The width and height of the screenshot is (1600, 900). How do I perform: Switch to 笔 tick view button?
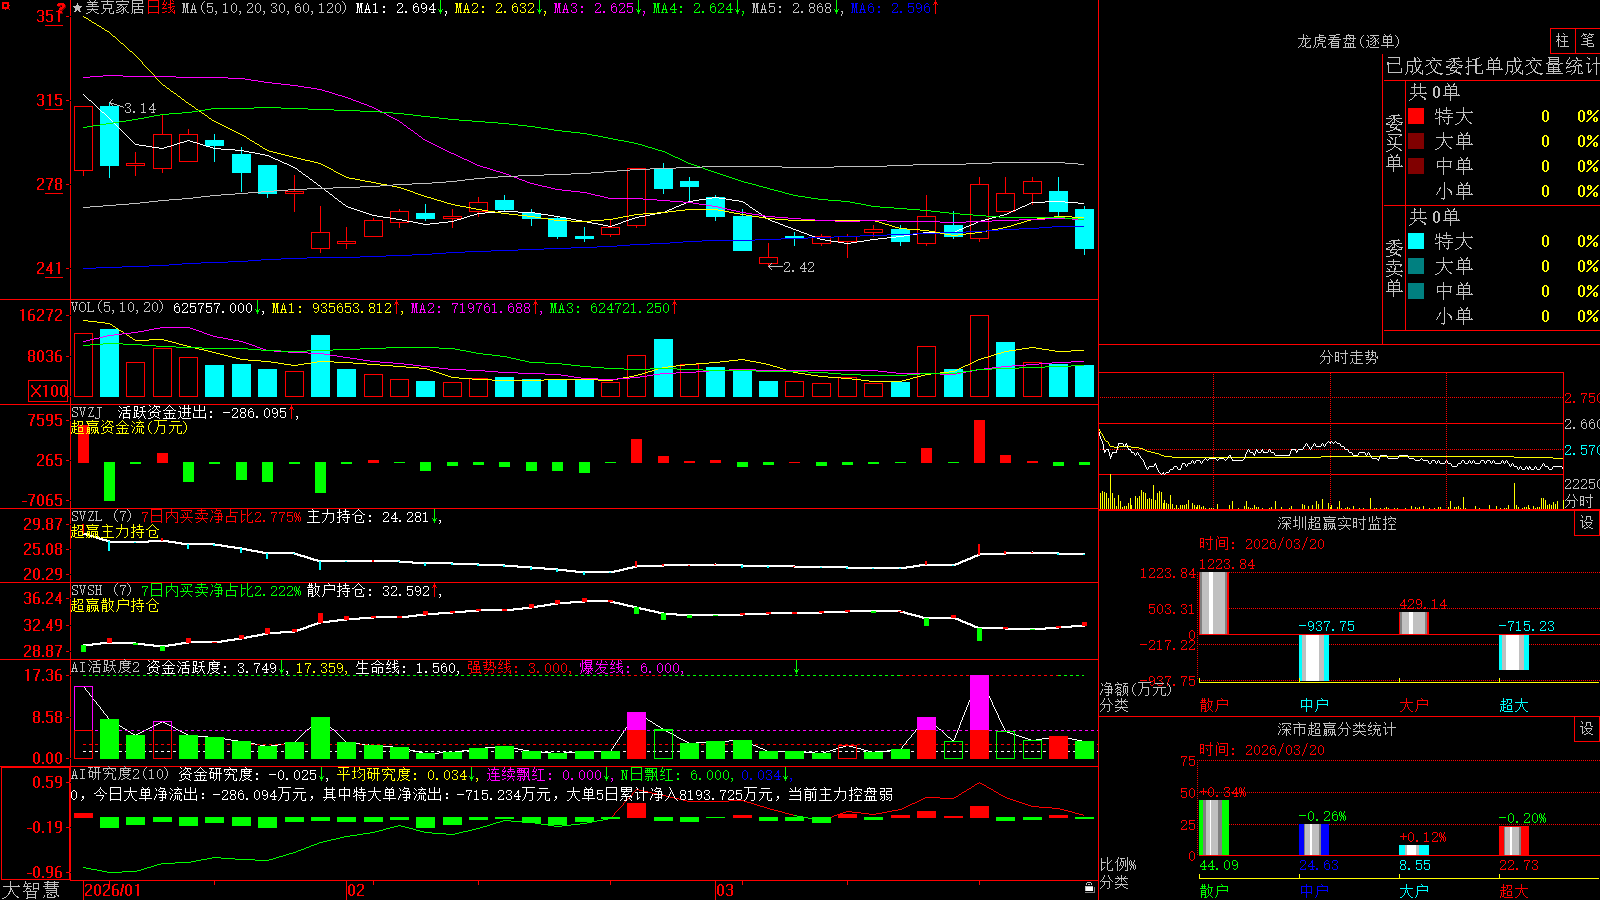coord(1587,40)
